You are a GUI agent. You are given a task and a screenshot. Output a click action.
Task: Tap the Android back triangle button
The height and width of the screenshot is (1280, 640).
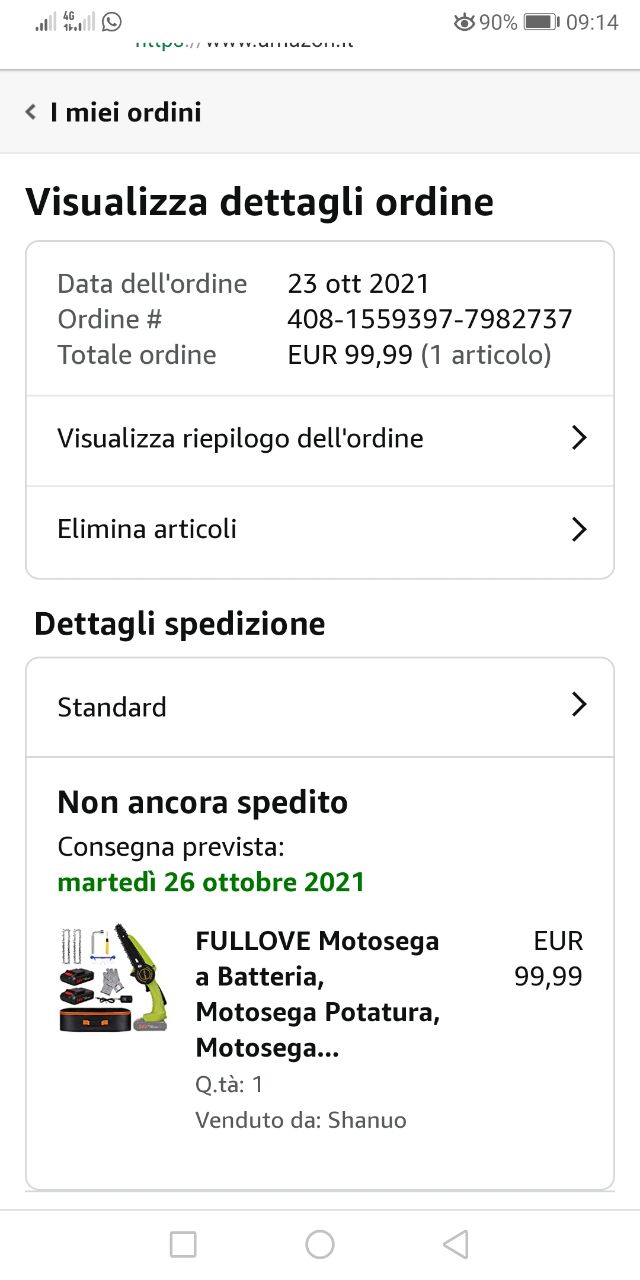(x=456, y=1244)
